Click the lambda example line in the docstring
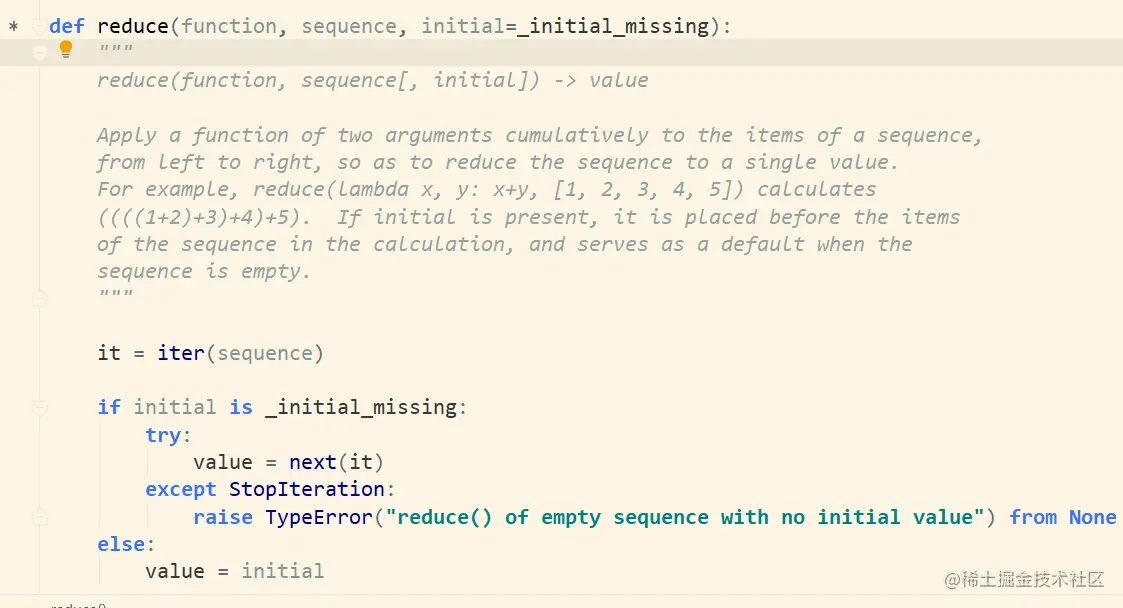 click(x=486, y=190)
